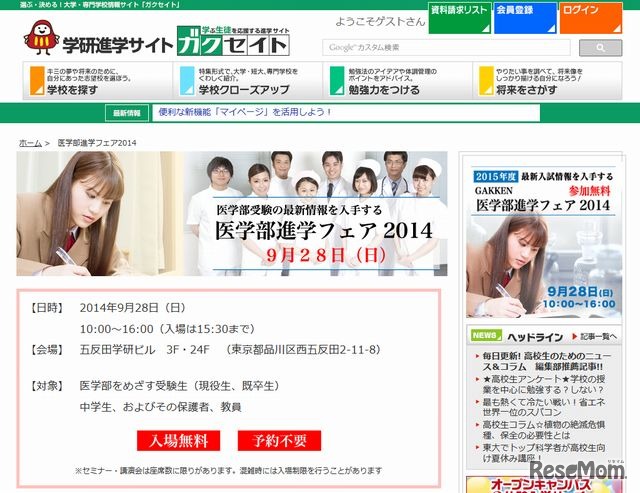Image resolution: width=640 pixels, height=493 pixels.
Task: Open the 学校クローズアップ menu
Action: click(x=248, y=81)
